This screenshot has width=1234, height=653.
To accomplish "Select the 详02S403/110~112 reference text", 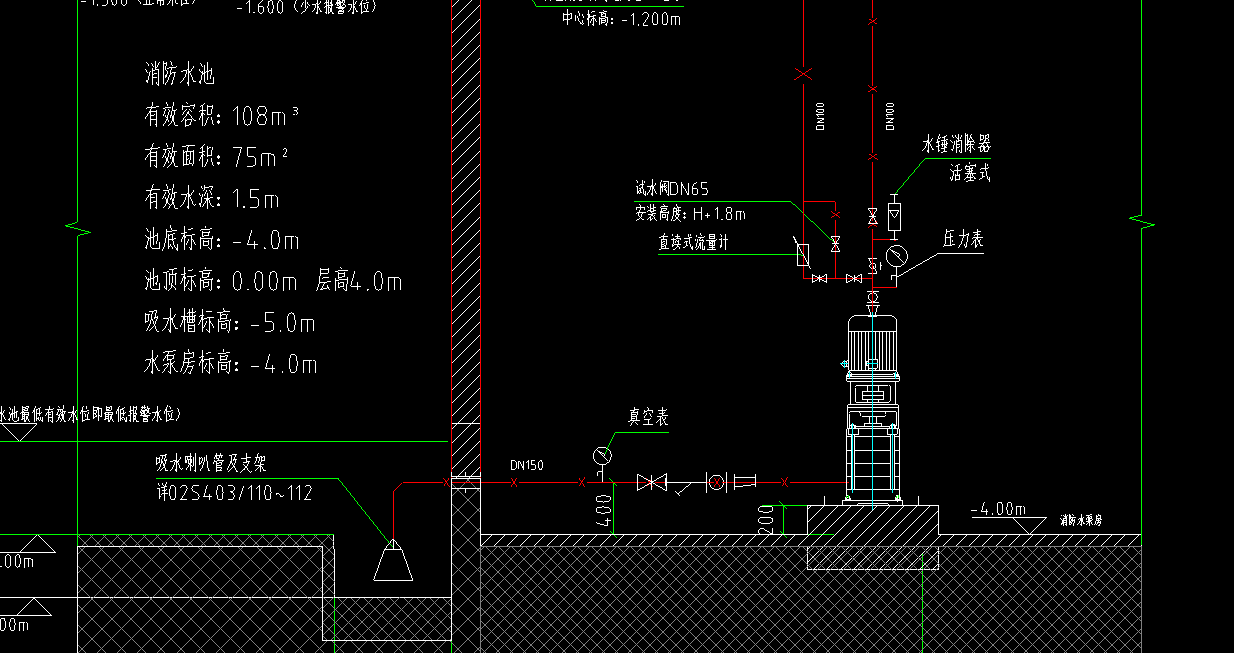I will point(234,492).
